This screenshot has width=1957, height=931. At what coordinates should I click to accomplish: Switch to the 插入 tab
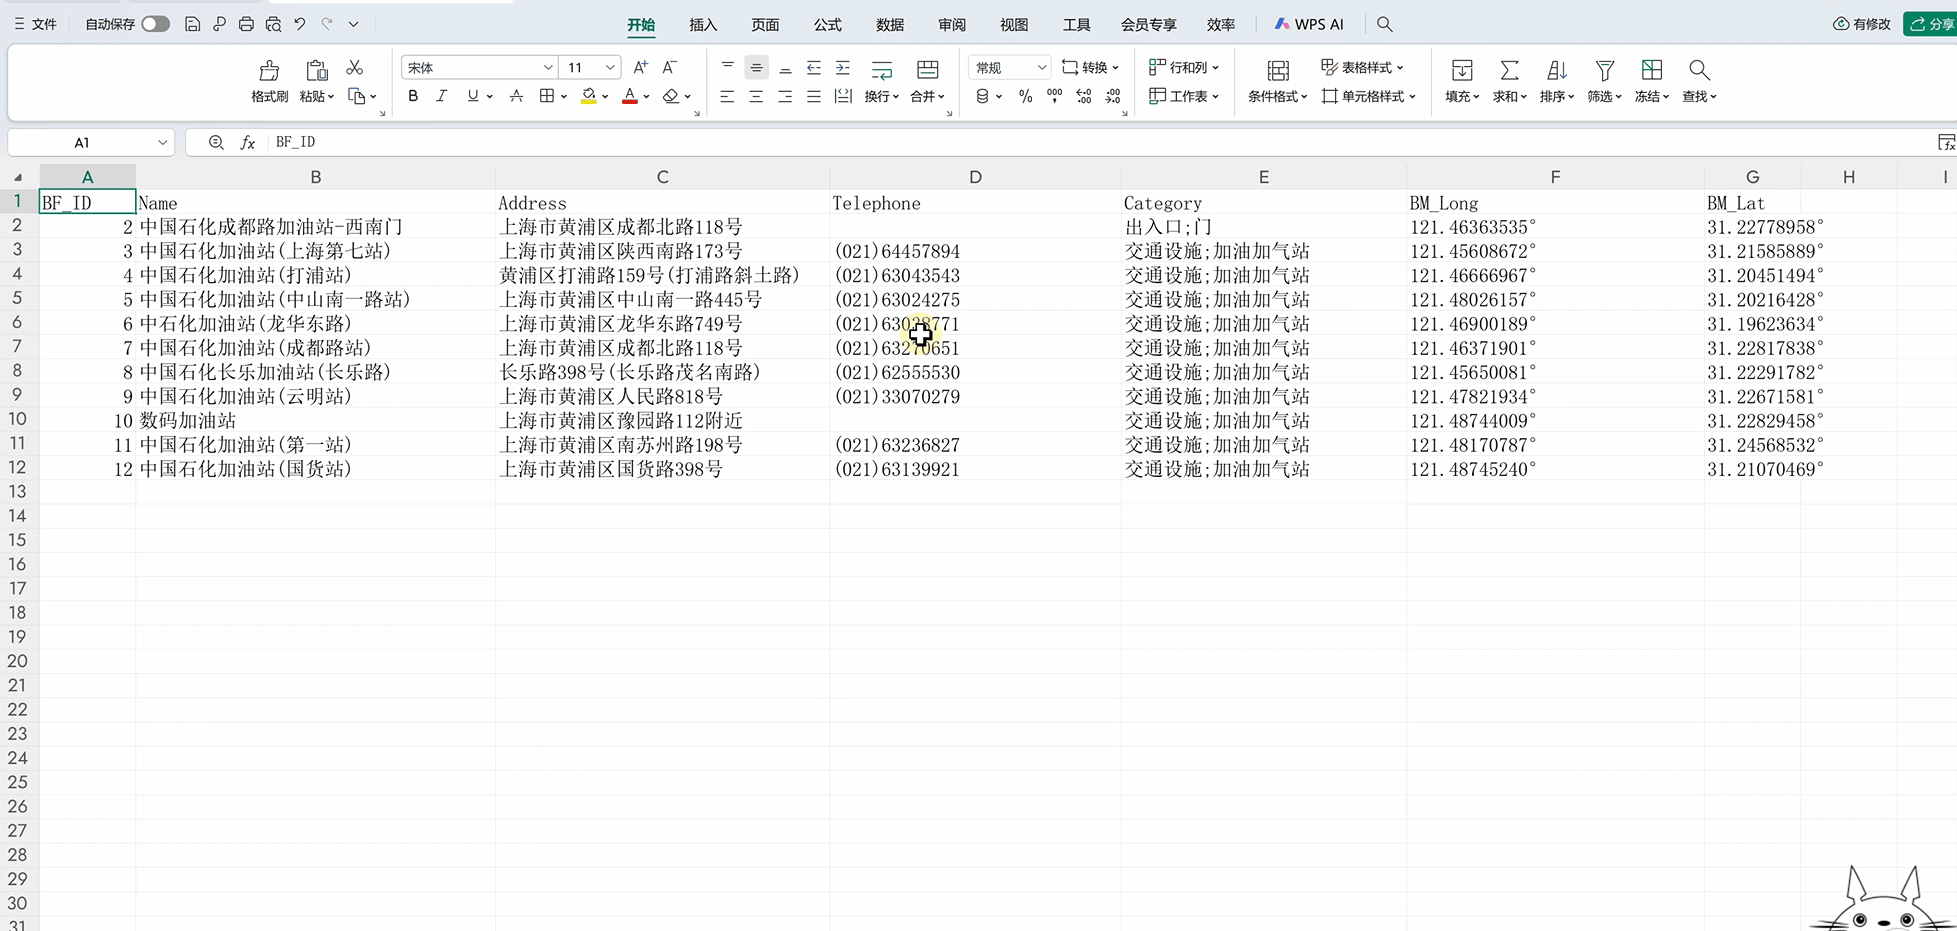703,24
